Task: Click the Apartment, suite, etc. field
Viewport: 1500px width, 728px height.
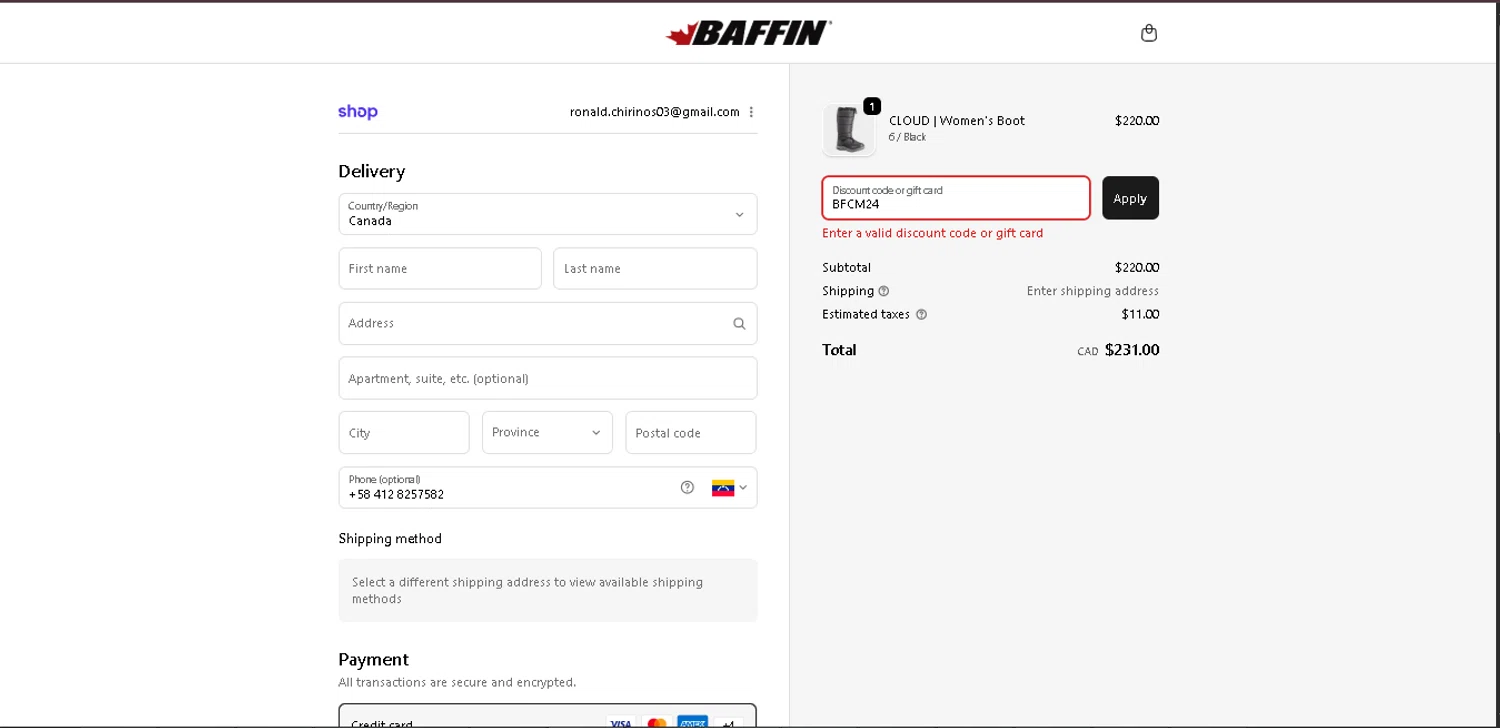Action: [x=548, y=378]
